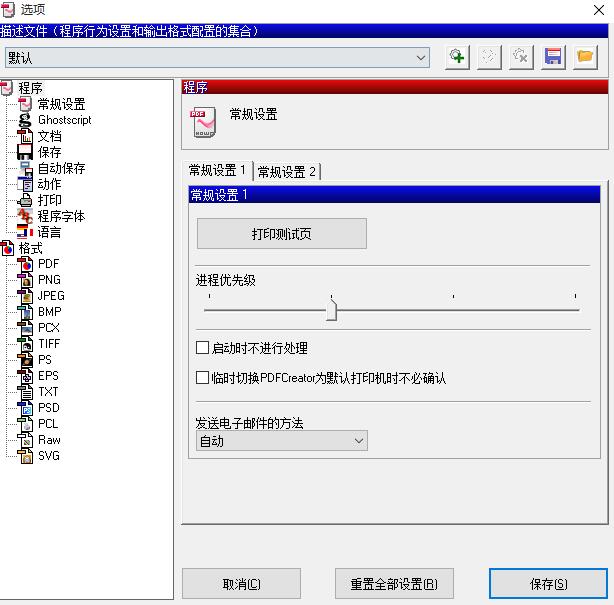The image size is (614, 605).
Task: Select the 格式 root tree node
Action: pos(31,248)
